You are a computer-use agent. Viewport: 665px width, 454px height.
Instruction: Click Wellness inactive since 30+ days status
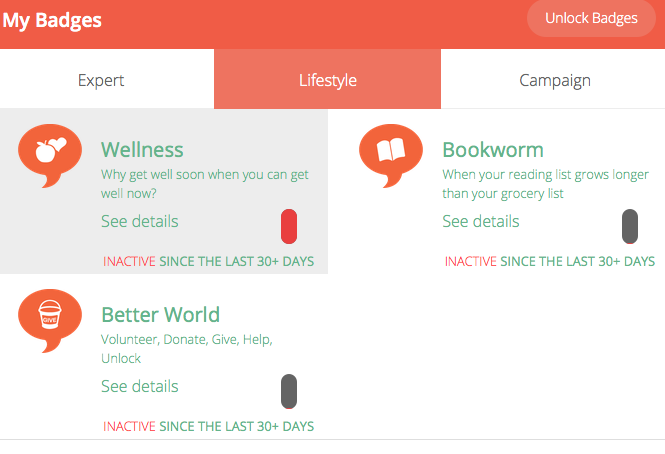point(208,261)
